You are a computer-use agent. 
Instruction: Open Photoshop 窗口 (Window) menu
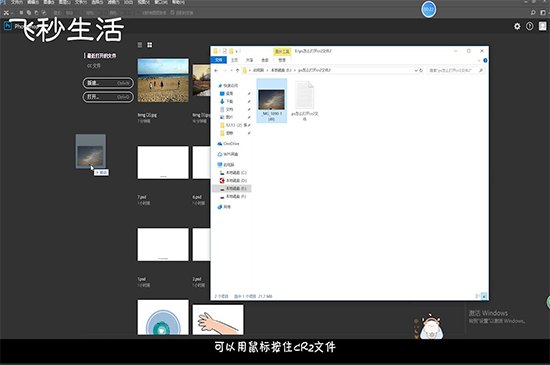click(x=161, y=2)
